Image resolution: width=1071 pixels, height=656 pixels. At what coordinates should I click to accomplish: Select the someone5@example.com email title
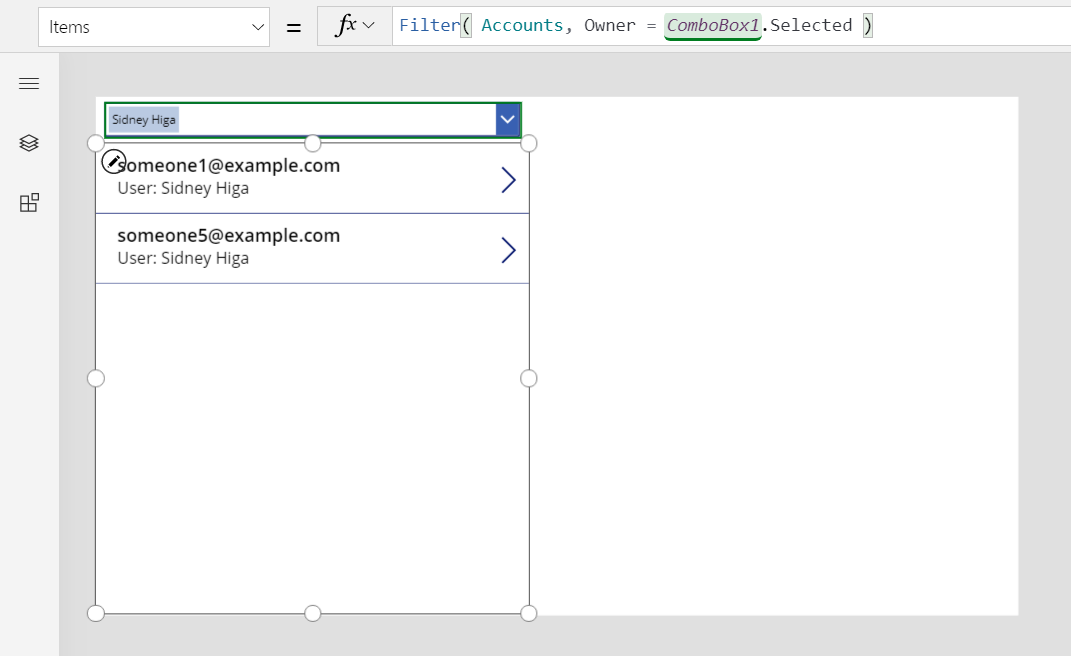229,235
